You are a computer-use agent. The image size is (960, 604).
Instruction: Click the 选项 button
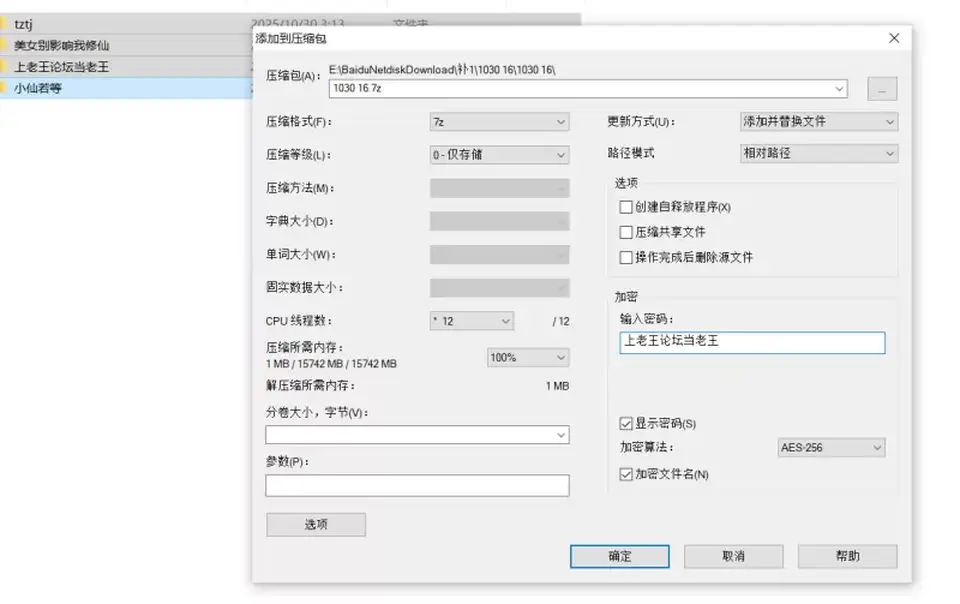(316, 524)
